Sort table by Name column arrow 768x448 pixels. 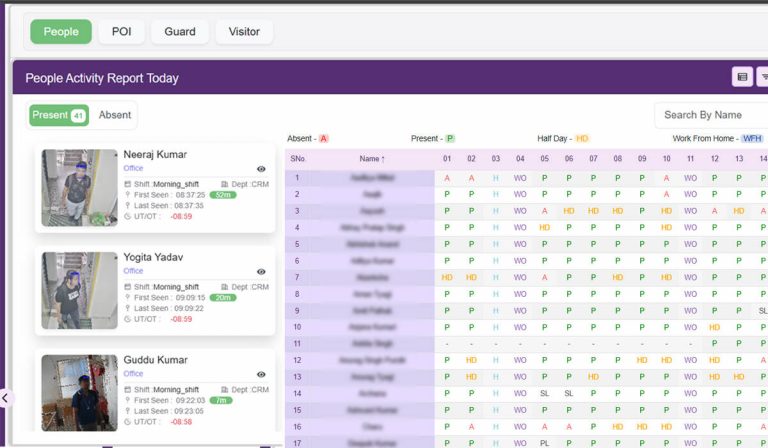382,159
